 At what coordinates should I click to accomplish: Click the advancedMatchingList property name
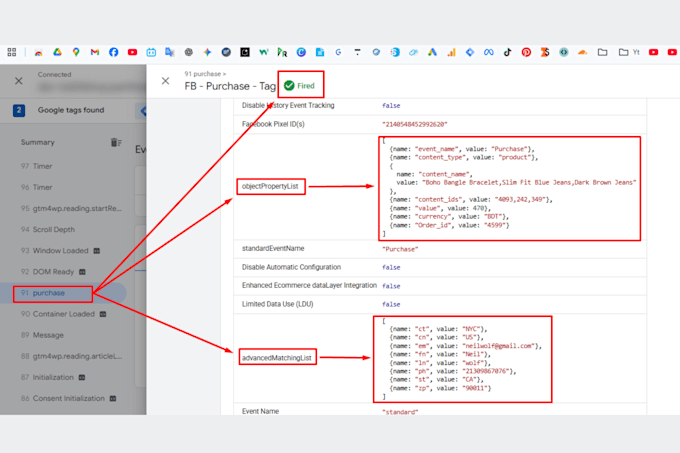pyautogui.click(x=277, y=358)
